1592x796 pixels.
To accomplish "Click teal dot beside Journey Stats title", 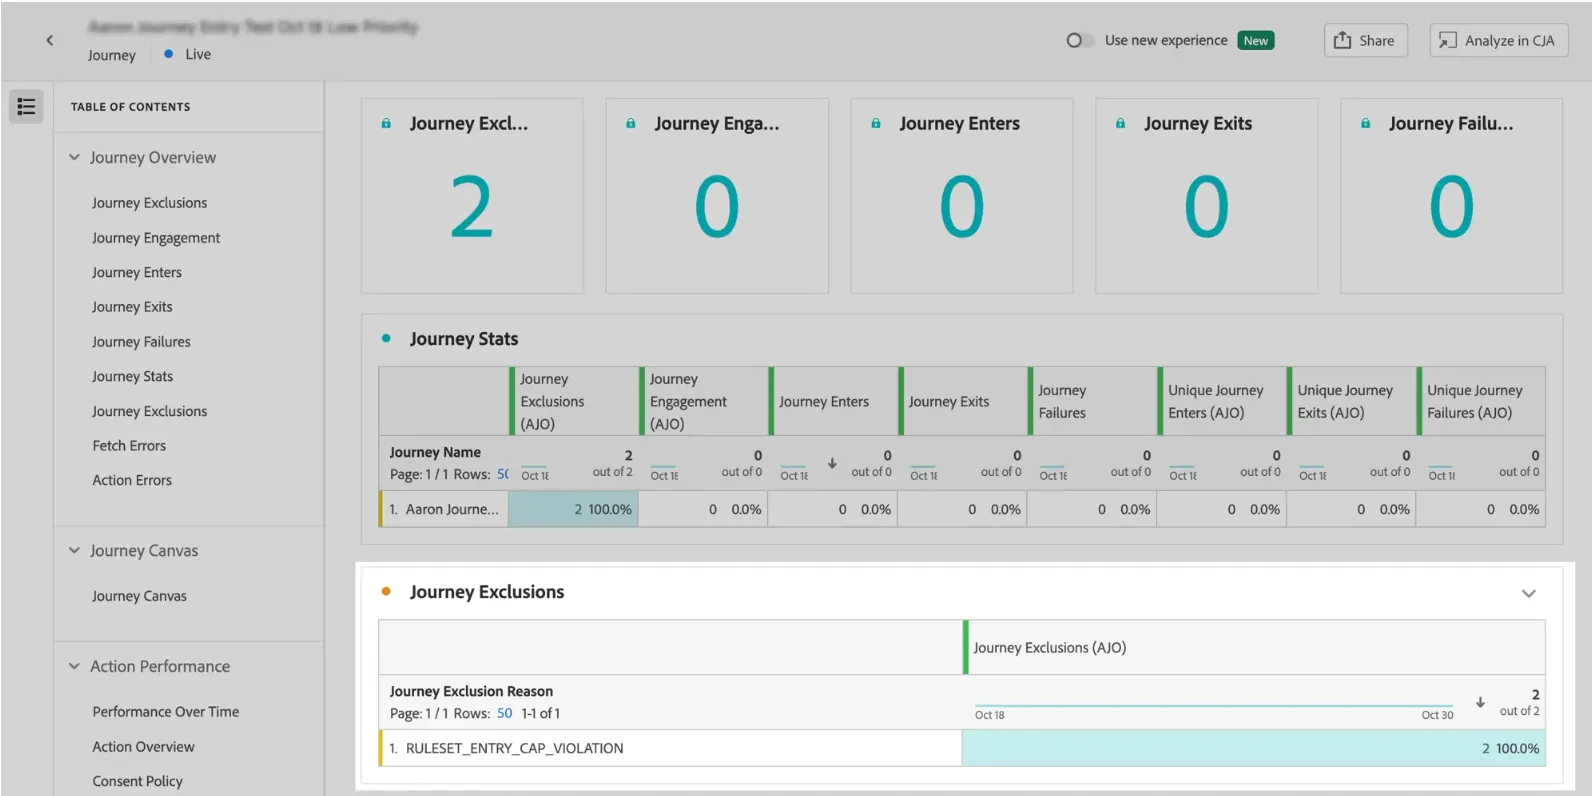I will coord(386,339).
